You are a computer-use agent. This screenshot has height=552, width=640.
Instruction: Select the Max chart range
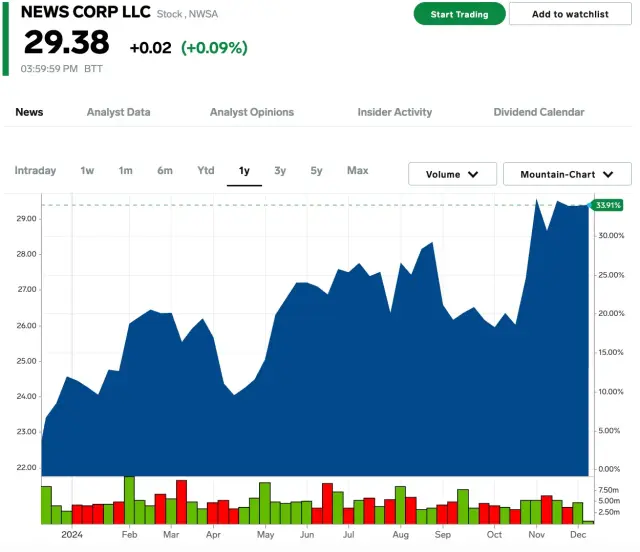357,171
